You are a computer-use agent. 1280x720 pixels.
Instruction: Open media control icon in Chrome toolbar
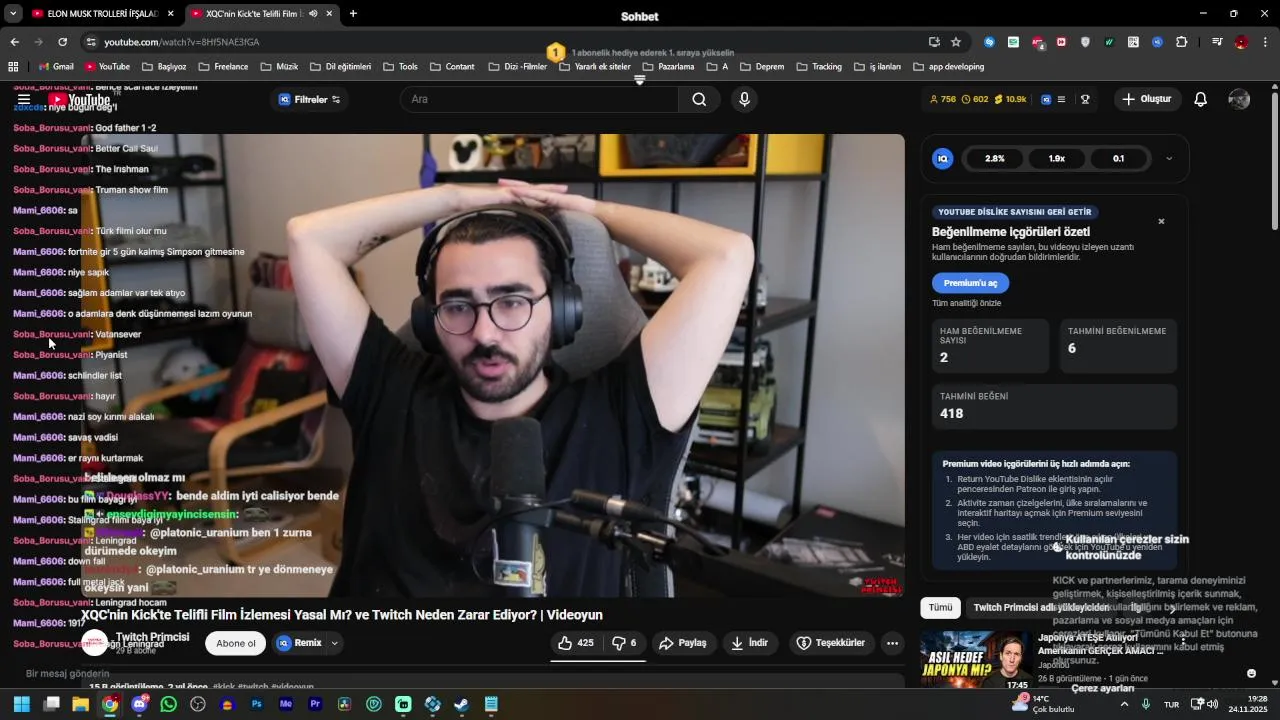pyautogui.click(x=1217, y=42)
